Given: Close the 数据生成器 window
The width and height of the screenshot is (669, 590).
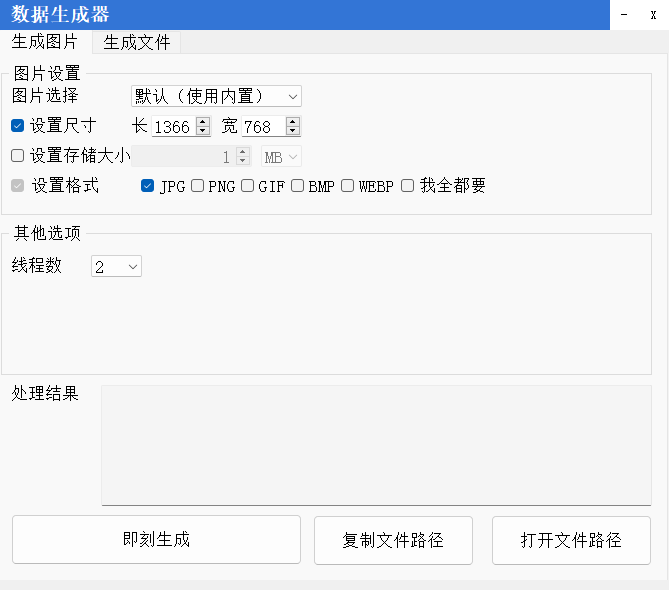Looking at the screenshot, I should 653,15.
